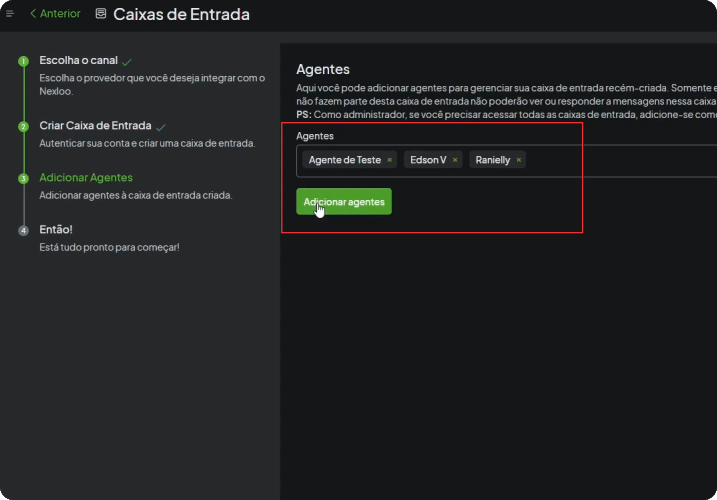
Task: Remove Agente de Teste tag
Action: coord(390,160)
